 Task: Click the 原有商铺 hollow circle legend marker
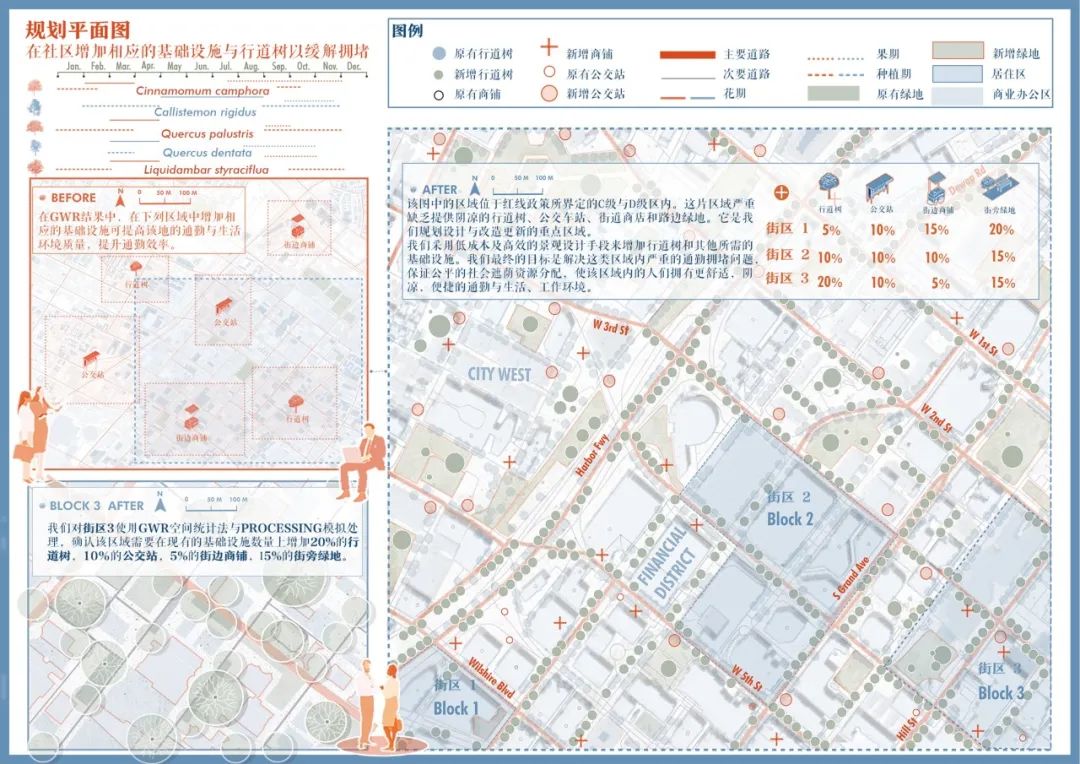point(439,94)
